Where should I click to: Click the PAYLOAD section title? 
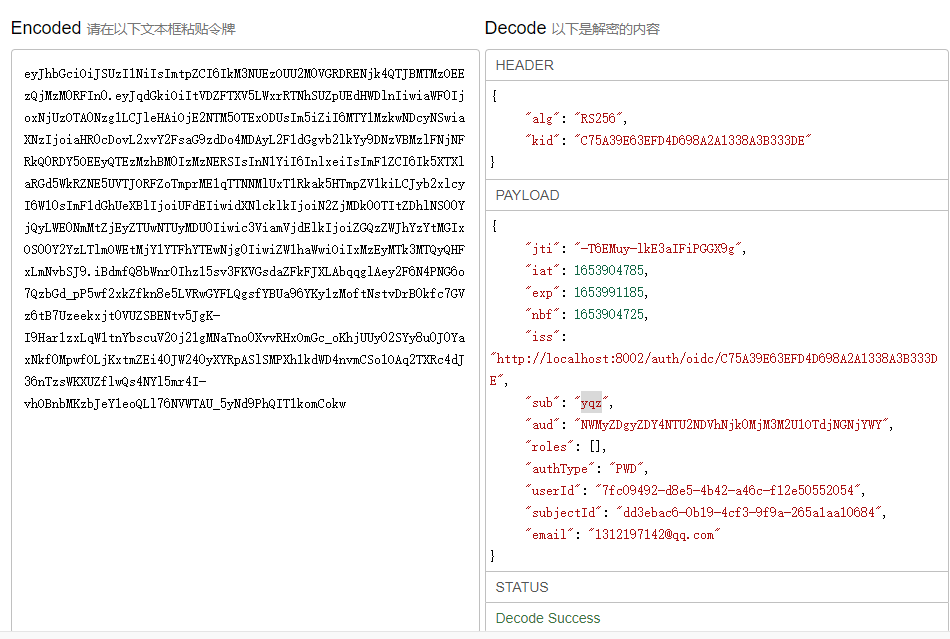(527, 195)
